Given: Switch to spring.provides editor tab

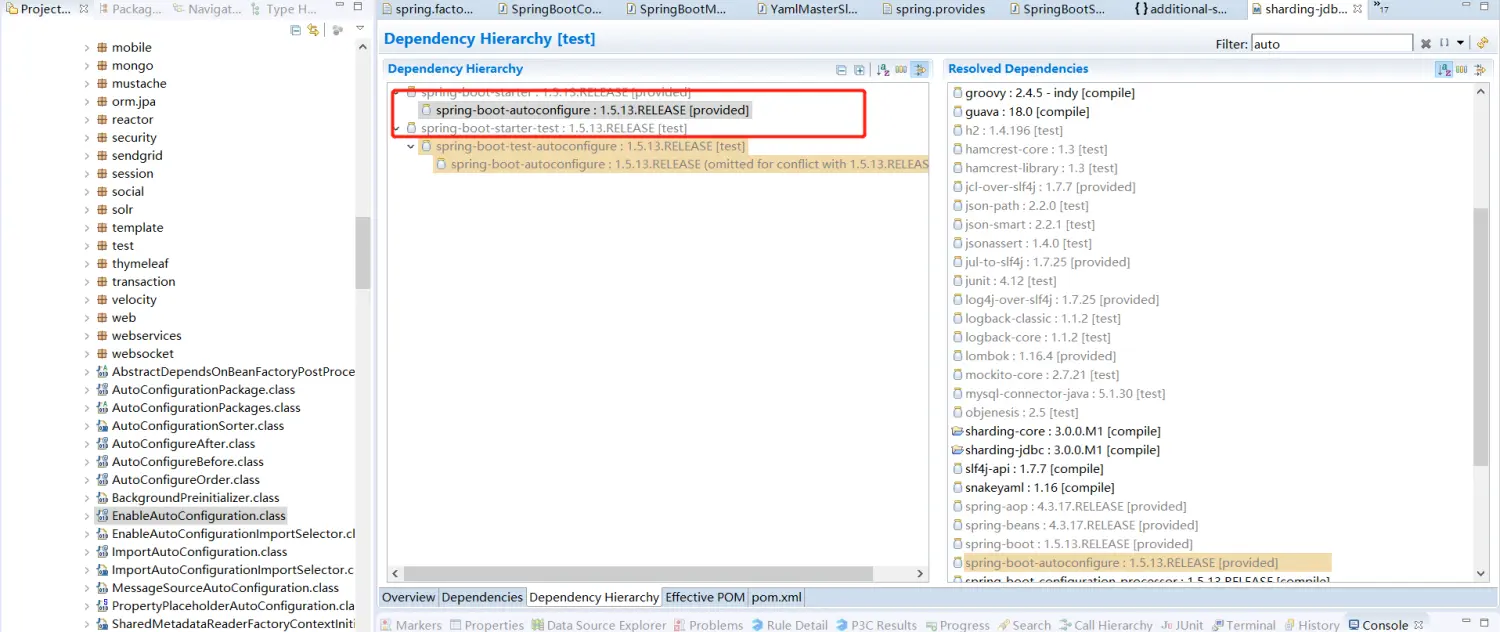Looking at the screenshot, I should [932, 9].
